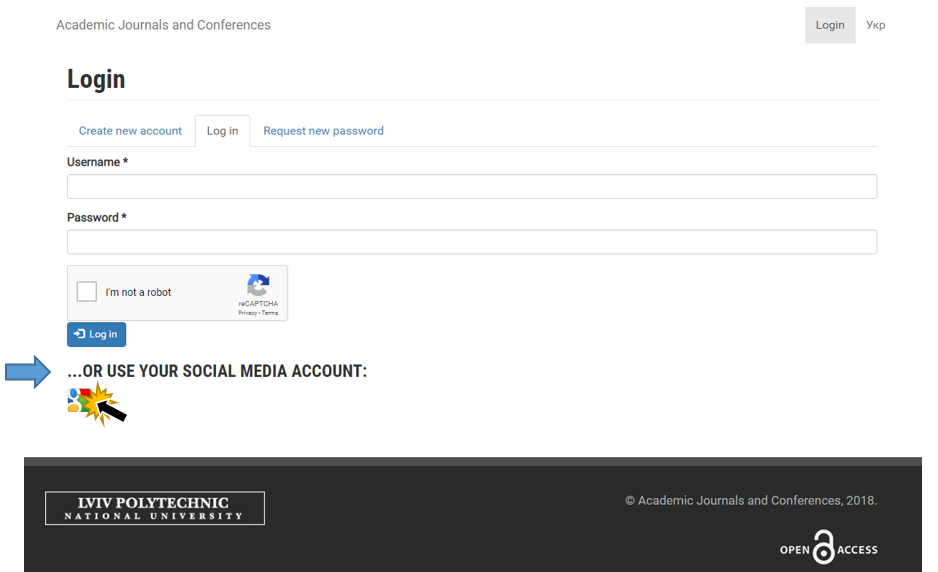
Task: Switch language to Укр
Action: (875, 25)
